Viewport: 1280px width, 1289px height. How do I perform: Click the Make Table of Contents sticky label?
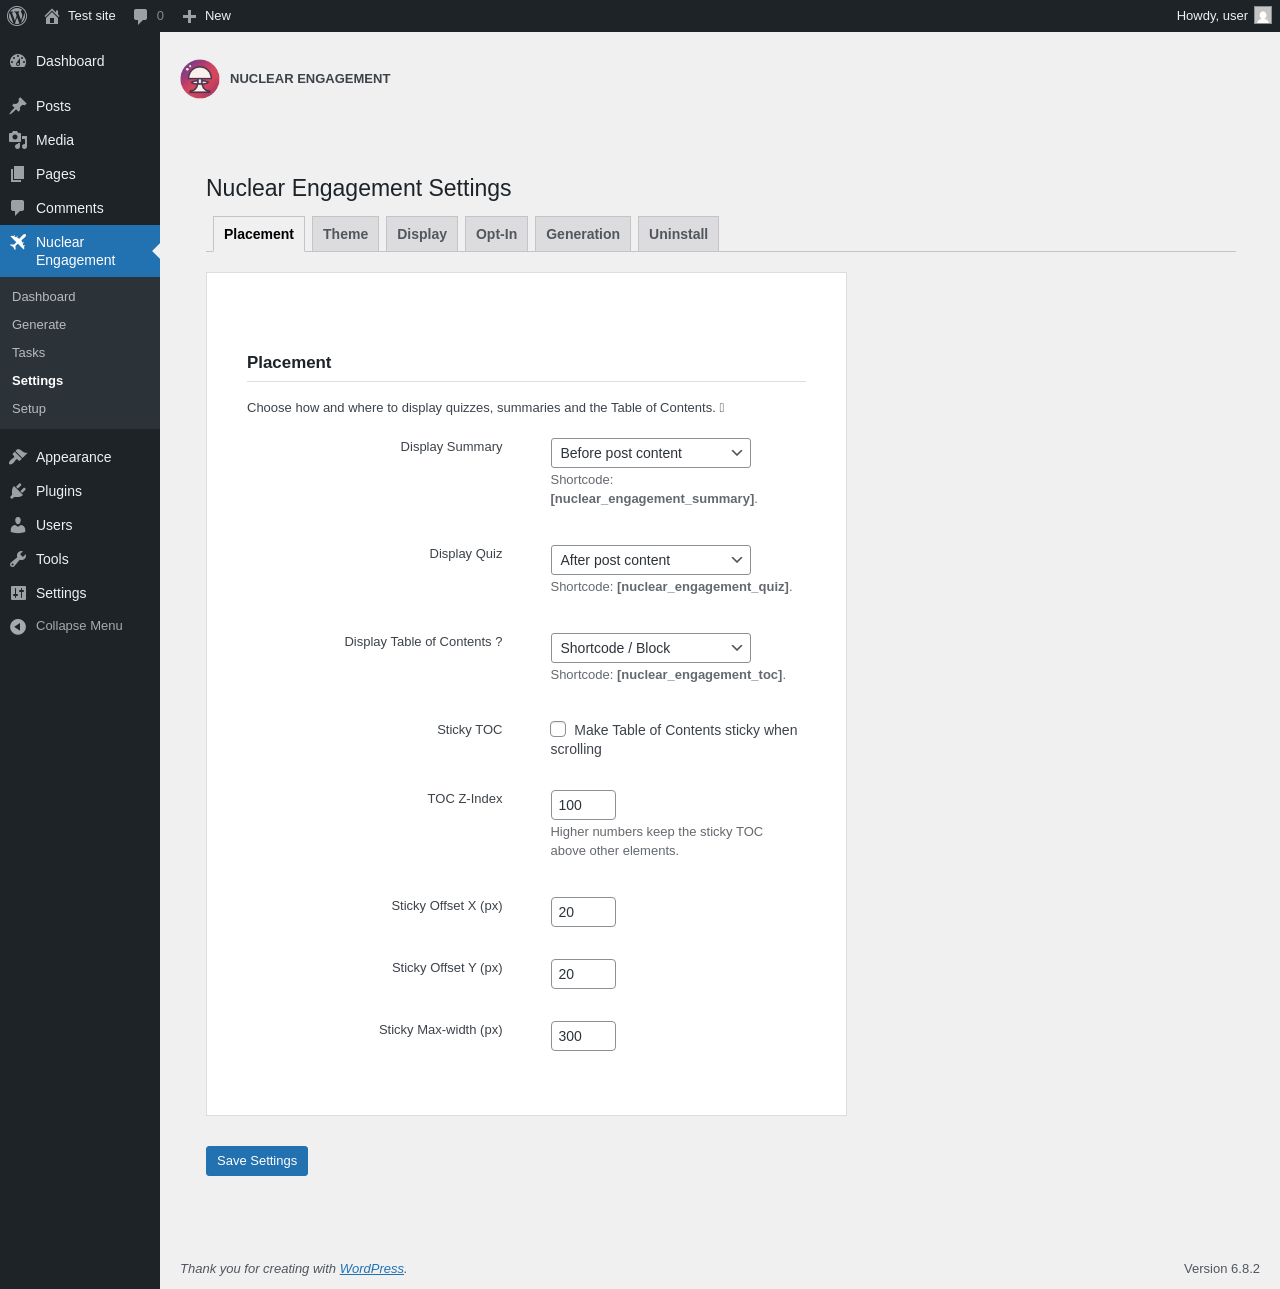[x=674, y=739]
